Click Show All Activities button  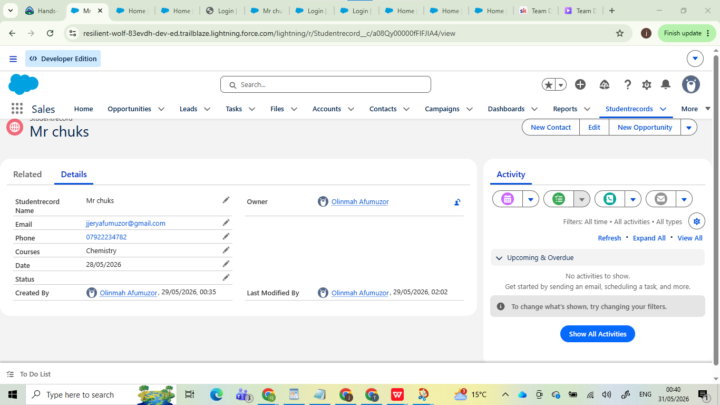click(597, 334)
